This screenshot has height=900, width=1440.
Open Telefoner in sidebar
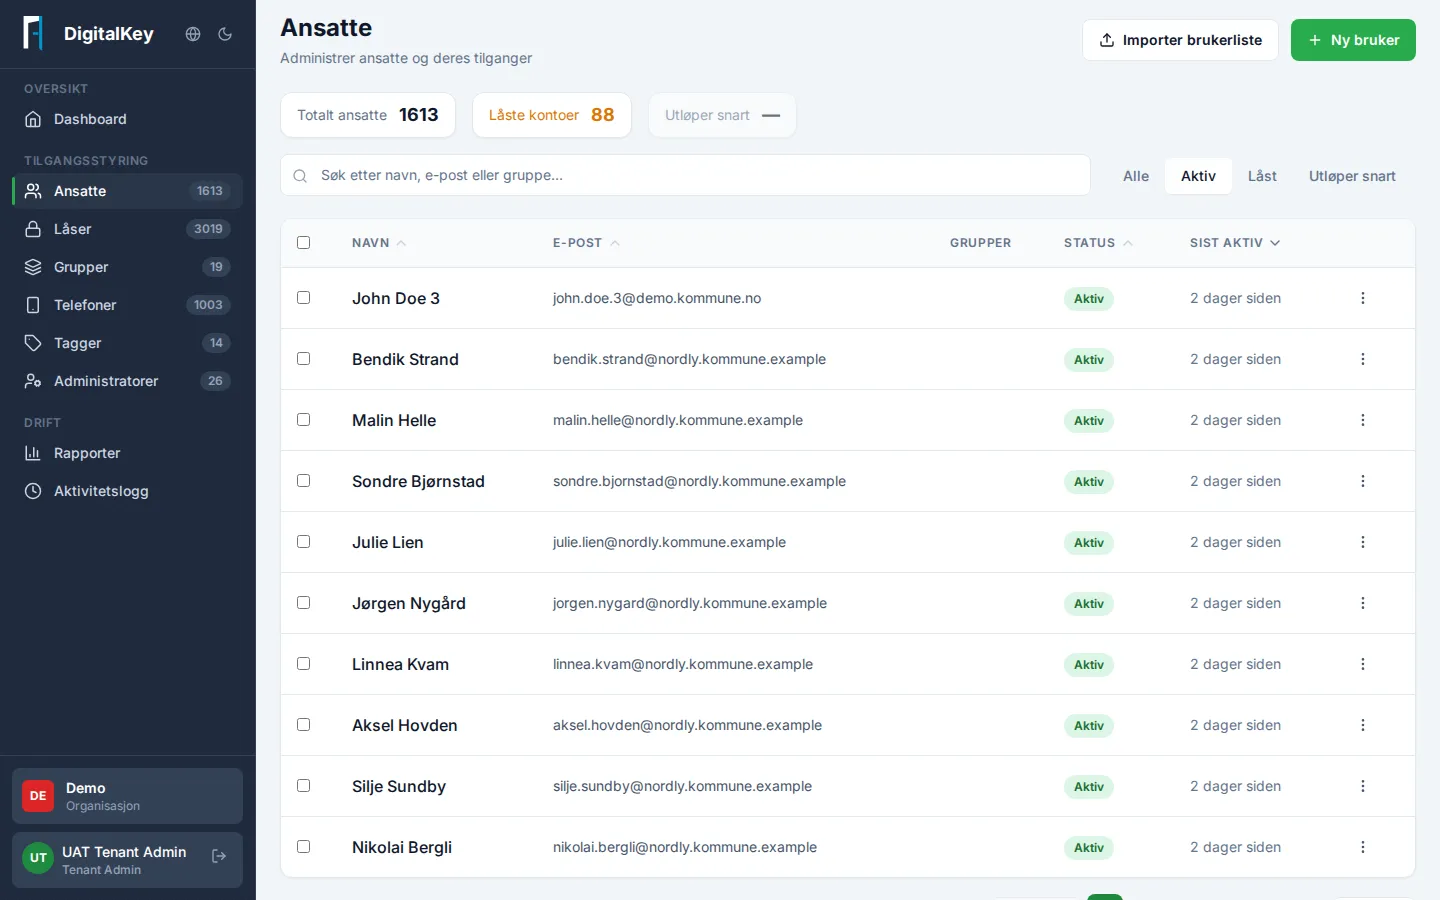click(127, 305)
